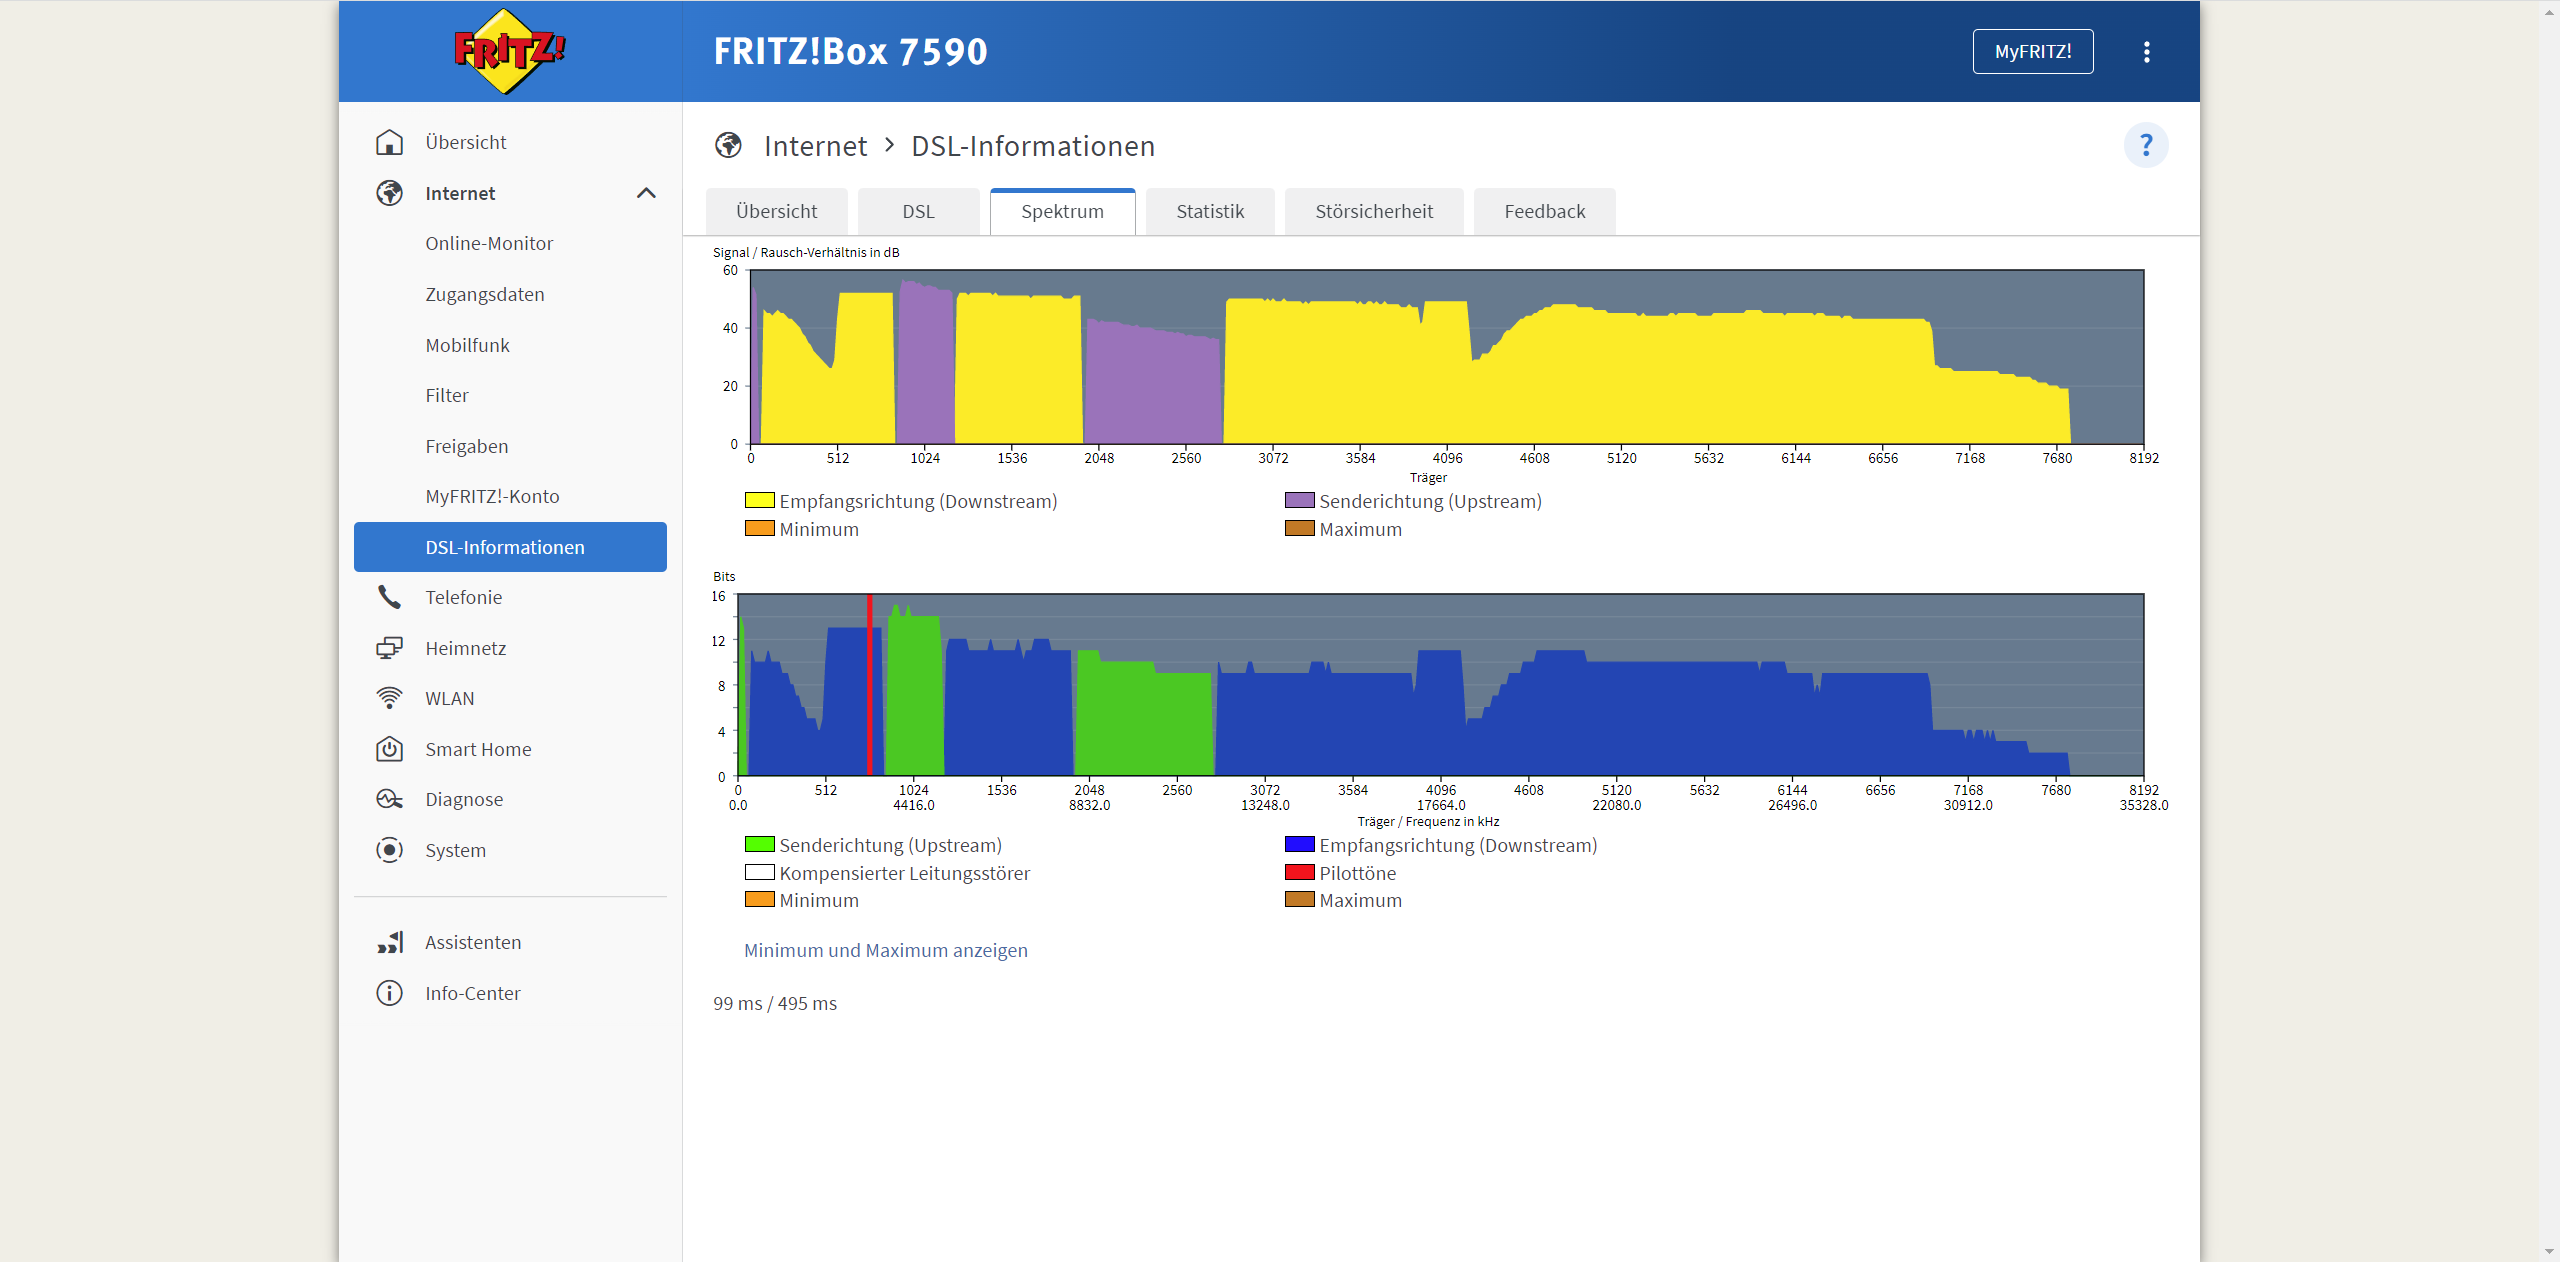This screenshot has width=2560, height=1262.
Task: Click the red pilot tone marker in Bits chart
Action: pos(869,685)
